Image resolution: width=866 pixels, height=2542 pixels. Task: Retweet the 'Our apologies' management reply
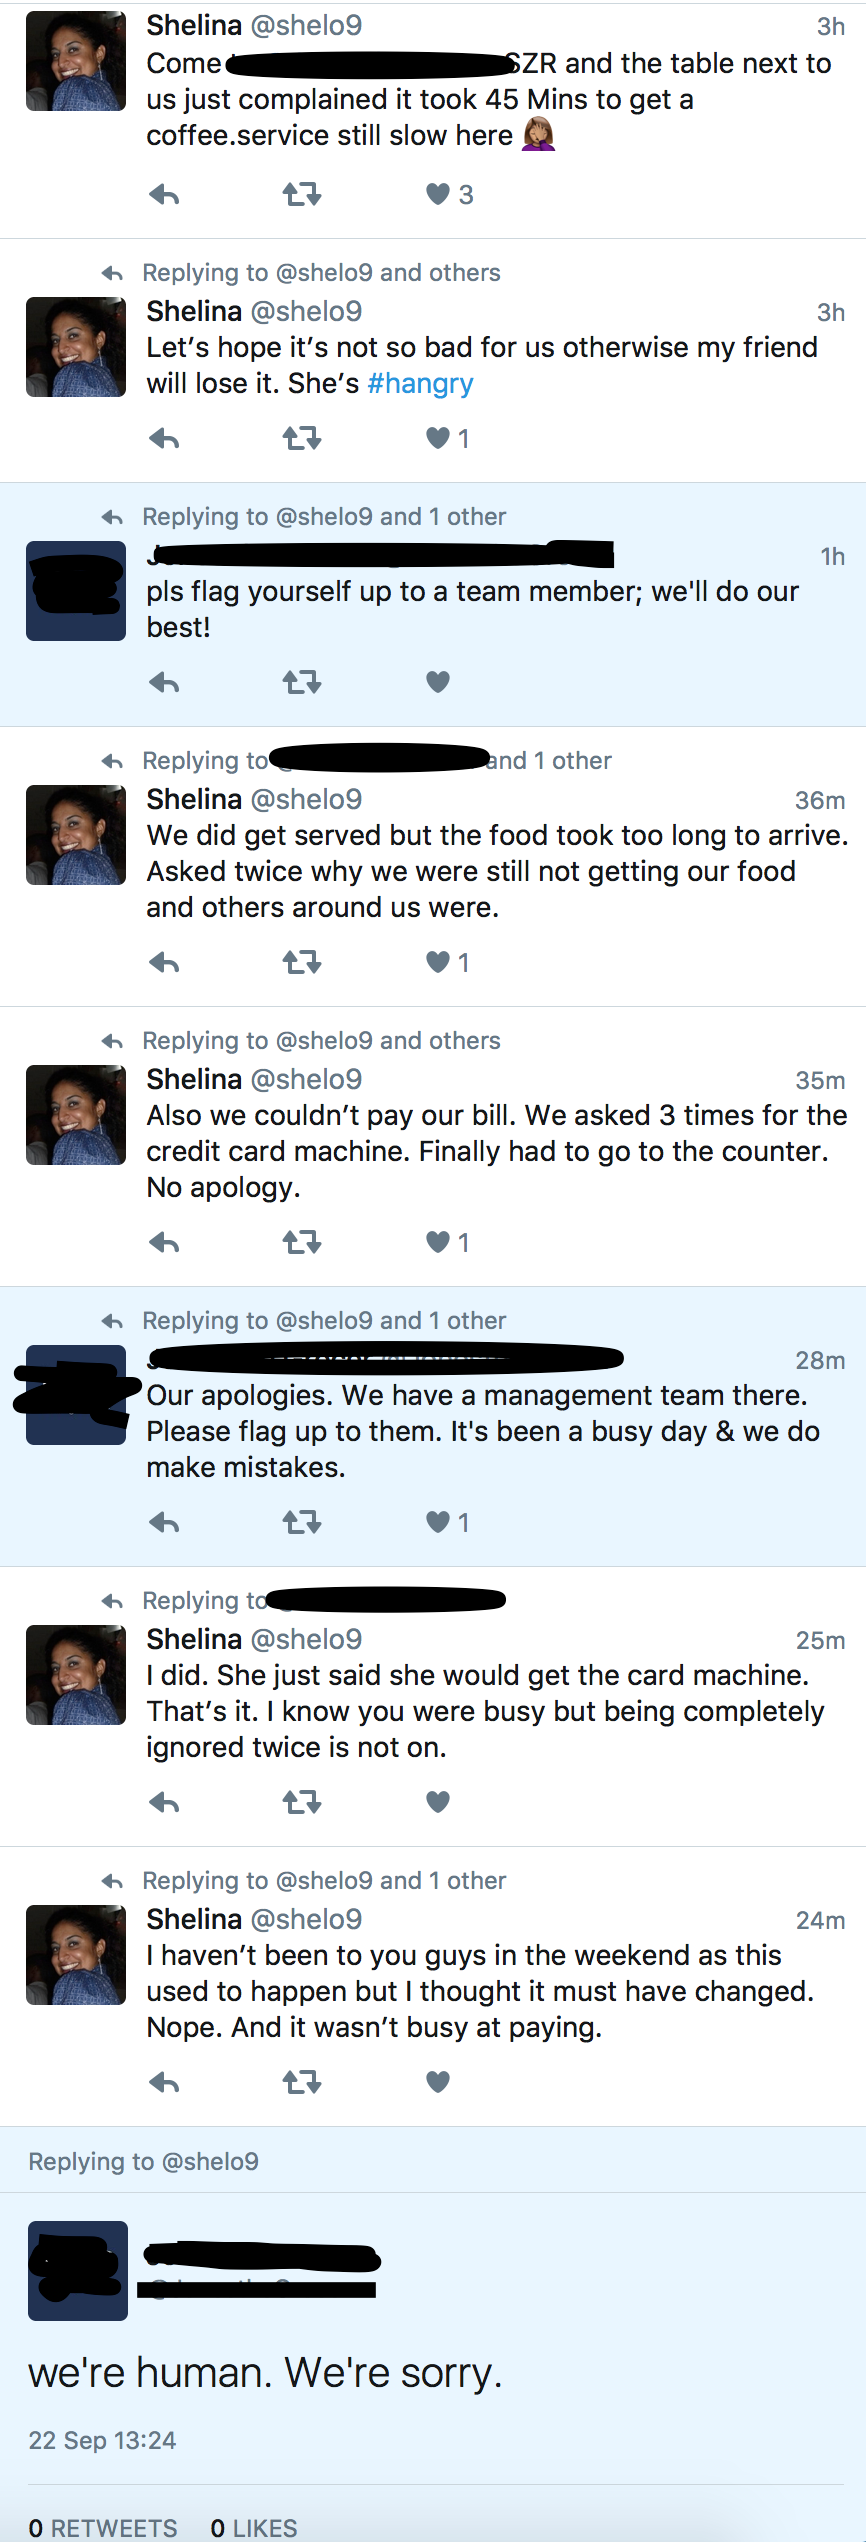tap(301, 1522)
